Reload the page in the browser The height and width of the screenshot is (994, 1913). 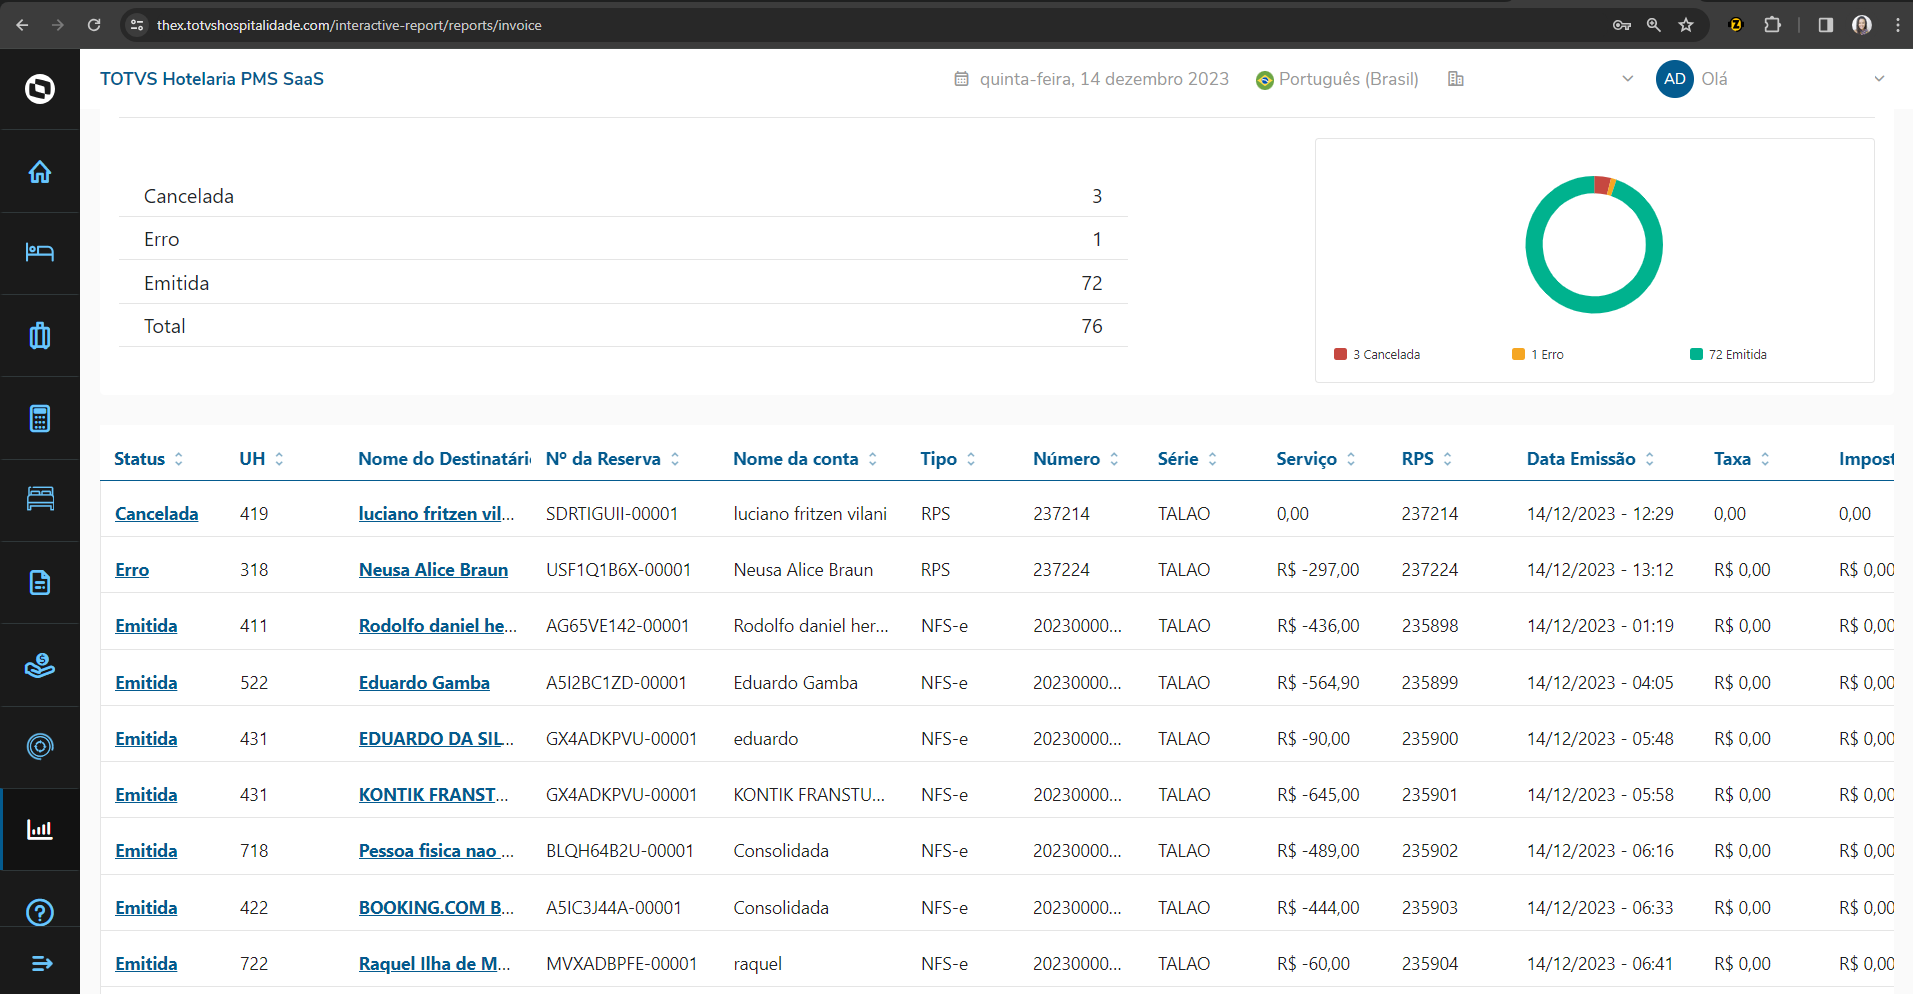click(94, 25)
